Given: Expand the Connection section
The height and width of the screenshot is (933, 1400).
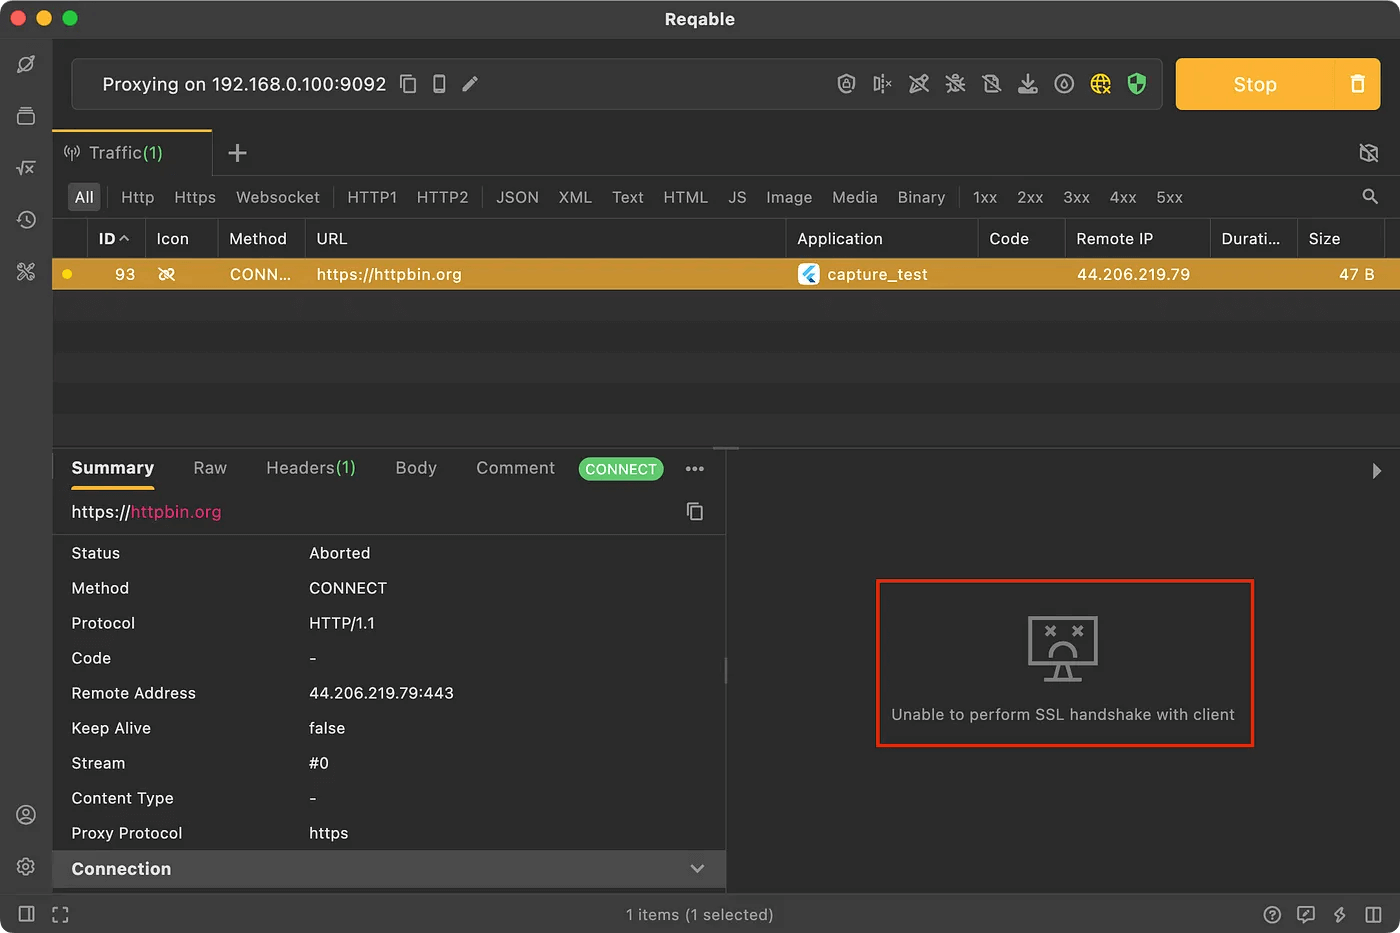Looking at the screenshot, I should coord(389,869).
